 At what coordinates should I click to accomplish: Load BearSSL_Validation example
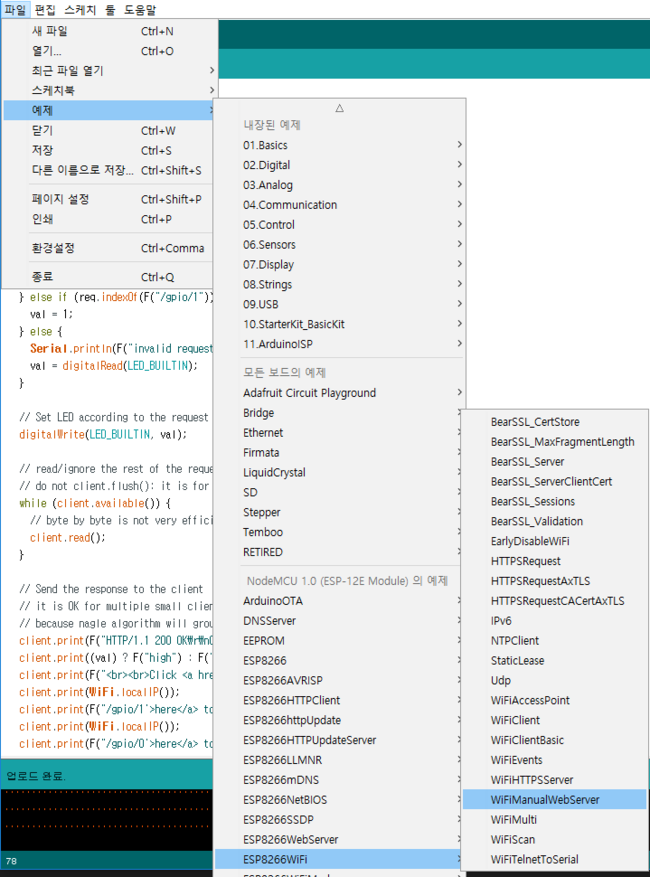click(554, 521)
